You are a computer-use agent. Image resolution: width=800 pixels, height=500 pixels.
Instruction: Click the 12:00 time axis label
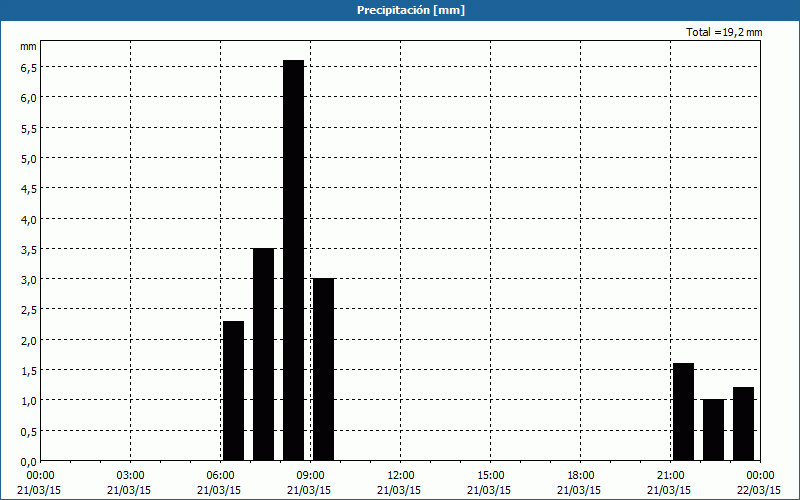[401, 476]
